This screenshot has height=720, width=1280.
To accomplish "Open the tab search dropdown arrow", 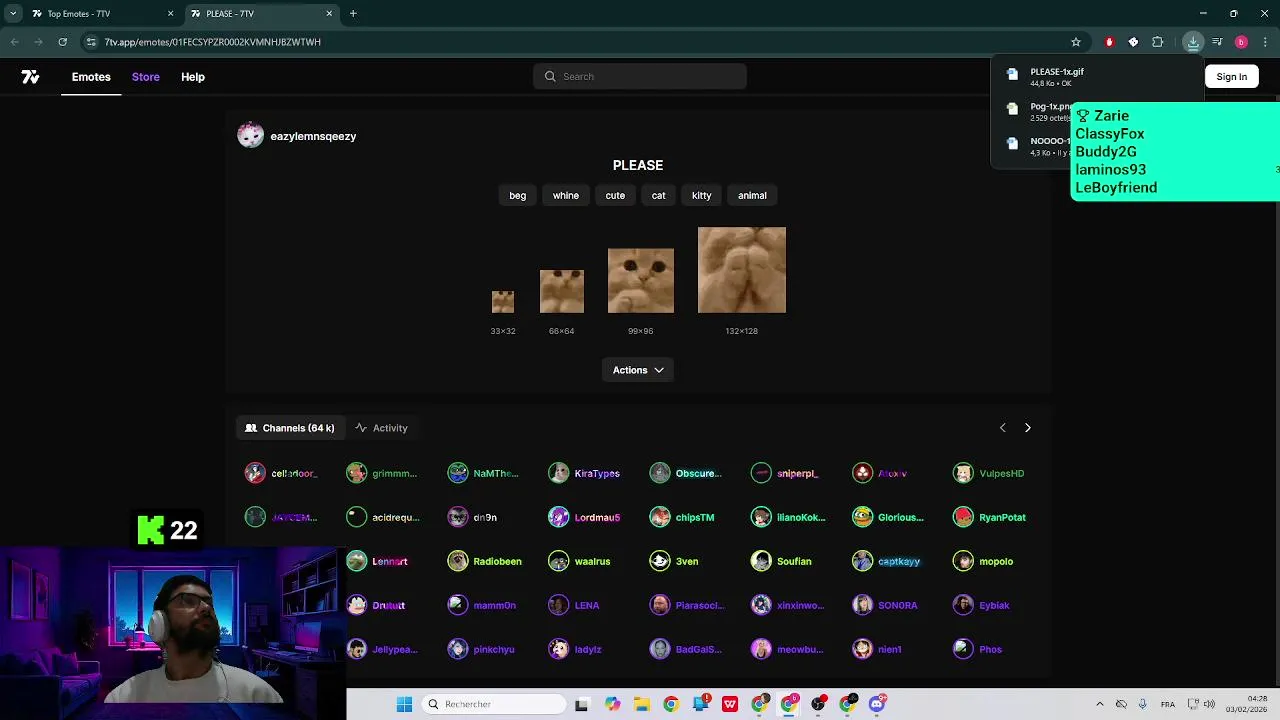I will [13, 14].
